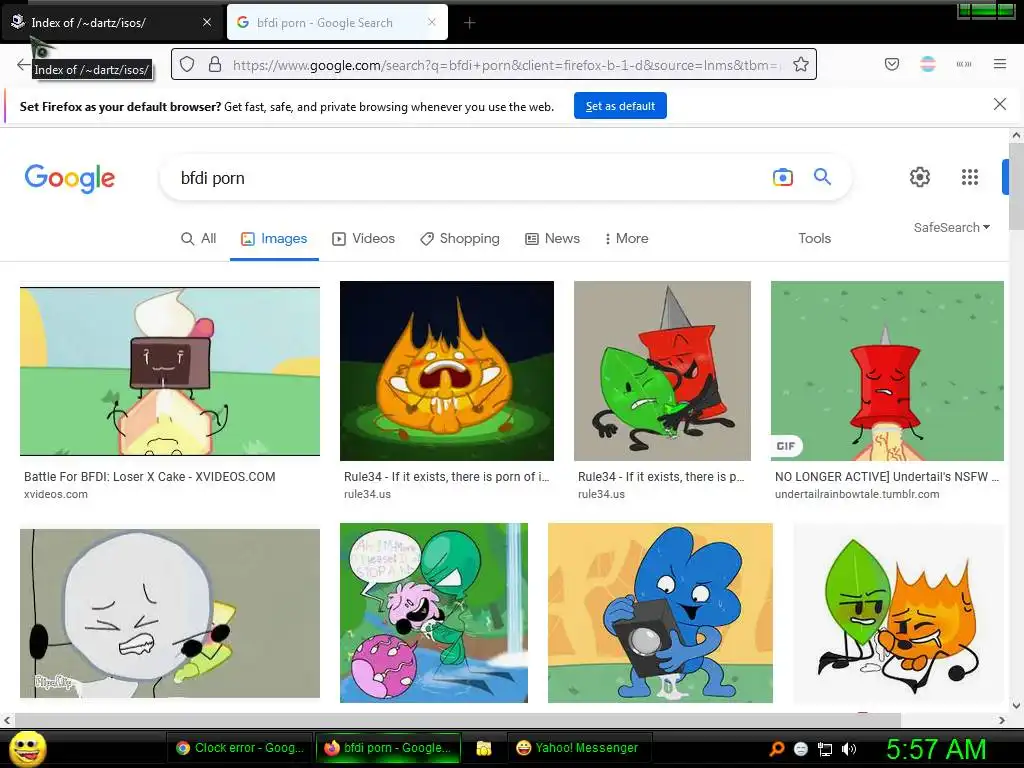The width and height of the screenshot is (1024, 768).
Task: Switch to the Index of /~dartz/isos/ tab
Action: (111, 22)
